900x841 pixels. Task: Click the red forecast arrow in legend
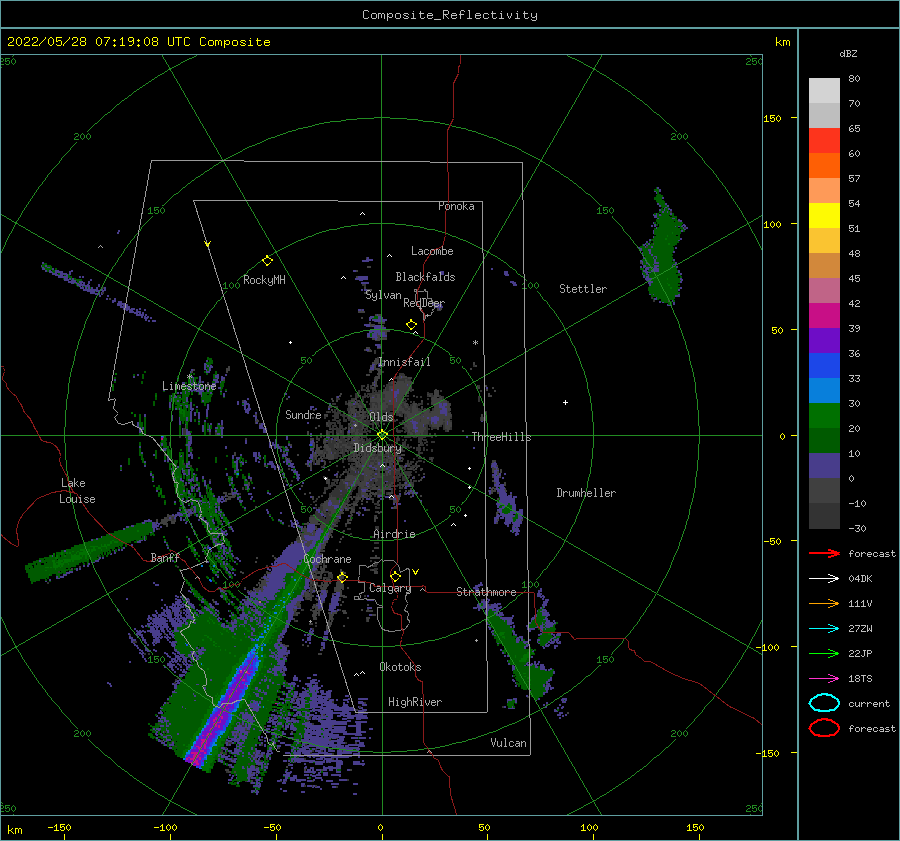coord(824,553)
